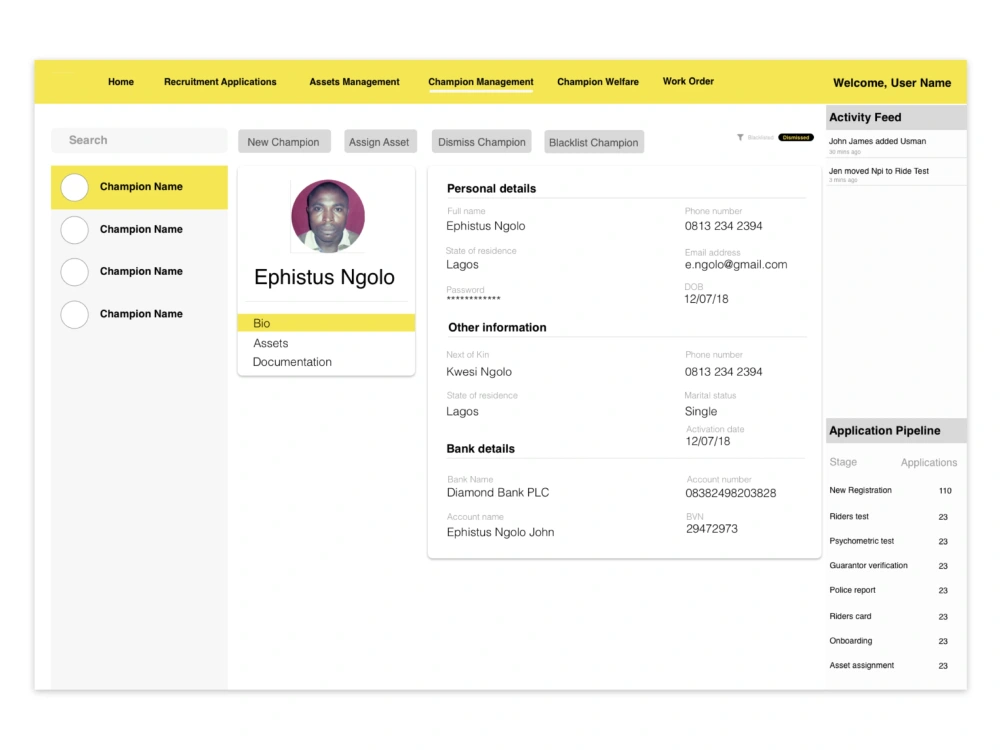Click the Application Pipeline header
The image size is (1000, 750).
point(896,430)
